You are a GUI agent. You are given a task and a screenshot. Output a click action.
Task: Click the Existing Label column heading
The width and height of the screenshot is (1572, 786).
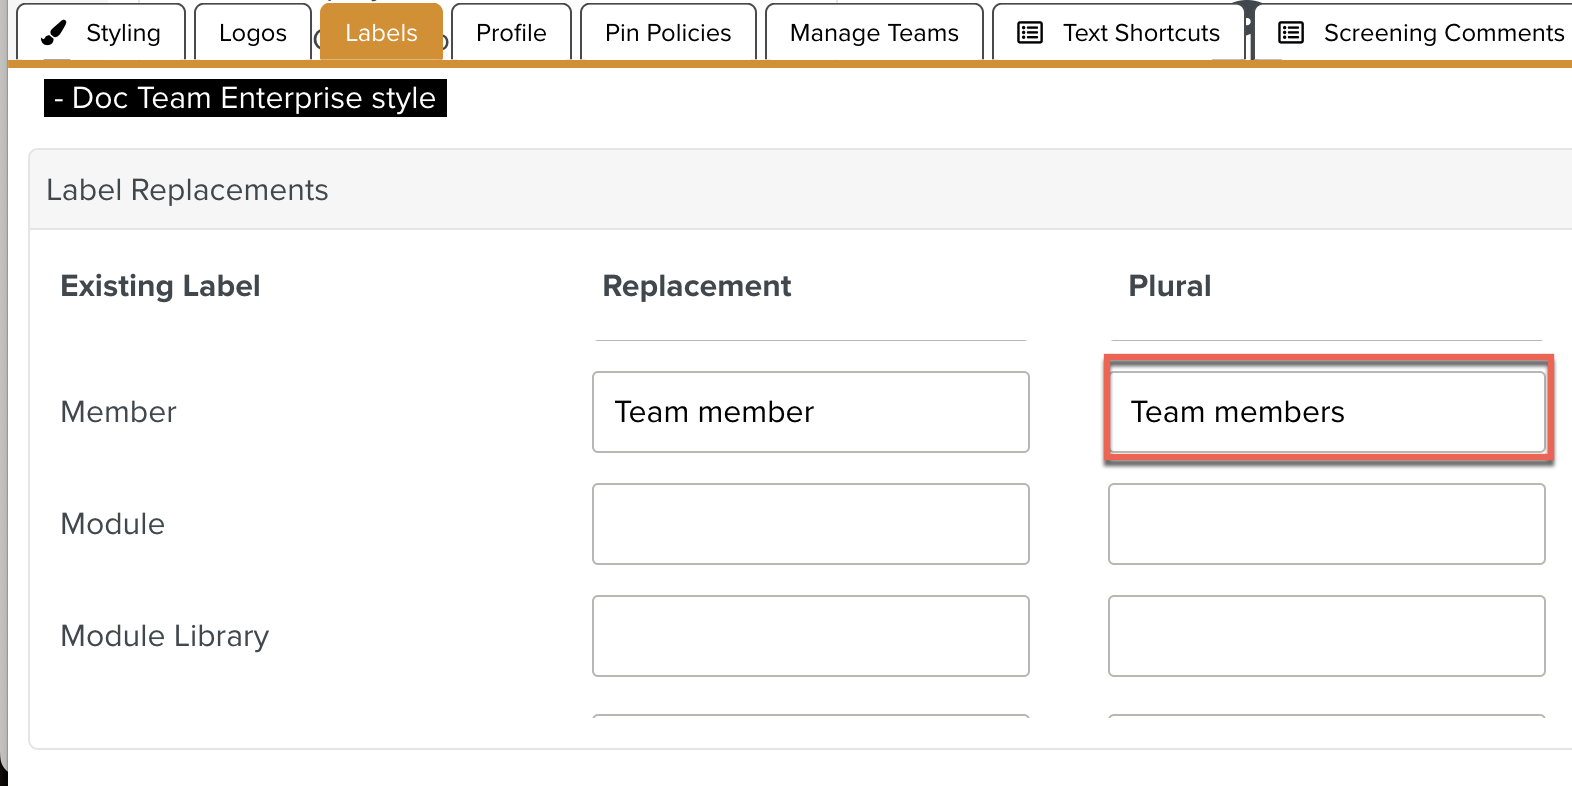point(160,286)
